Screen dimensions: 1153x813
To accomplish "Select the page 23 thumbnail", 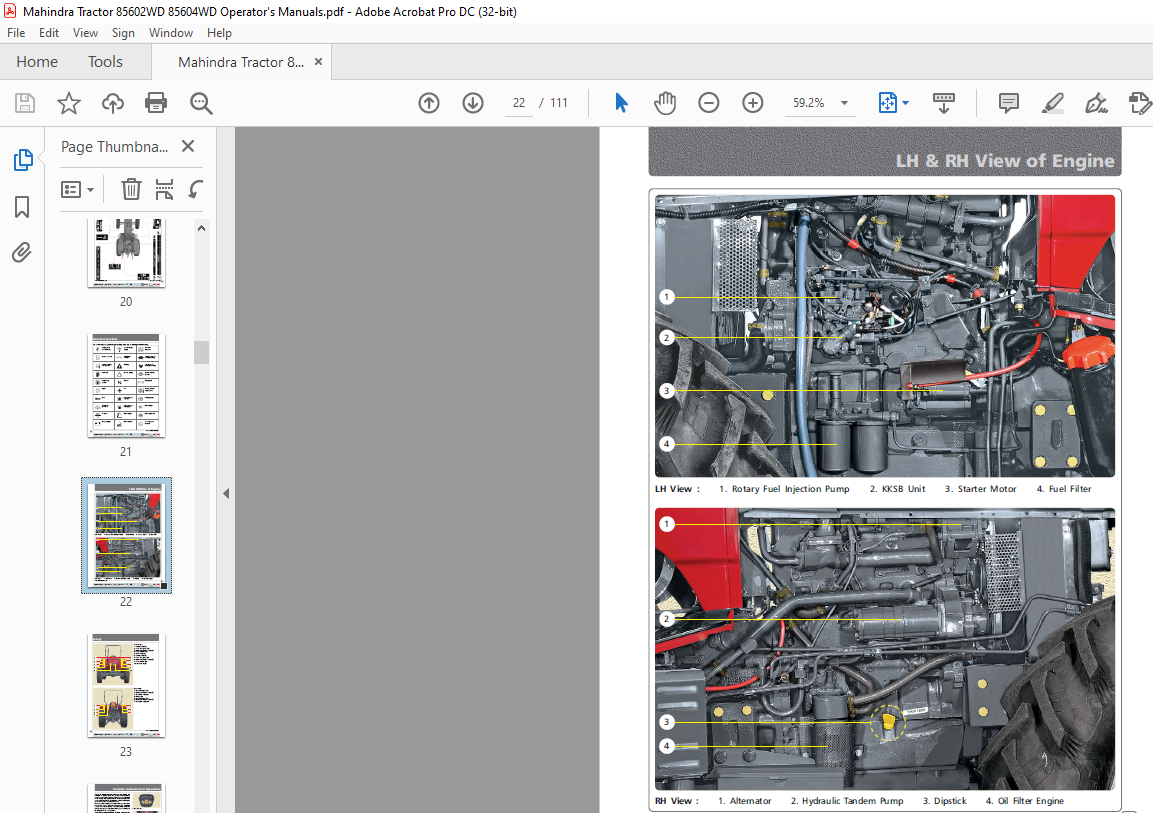I will [126, 686].
